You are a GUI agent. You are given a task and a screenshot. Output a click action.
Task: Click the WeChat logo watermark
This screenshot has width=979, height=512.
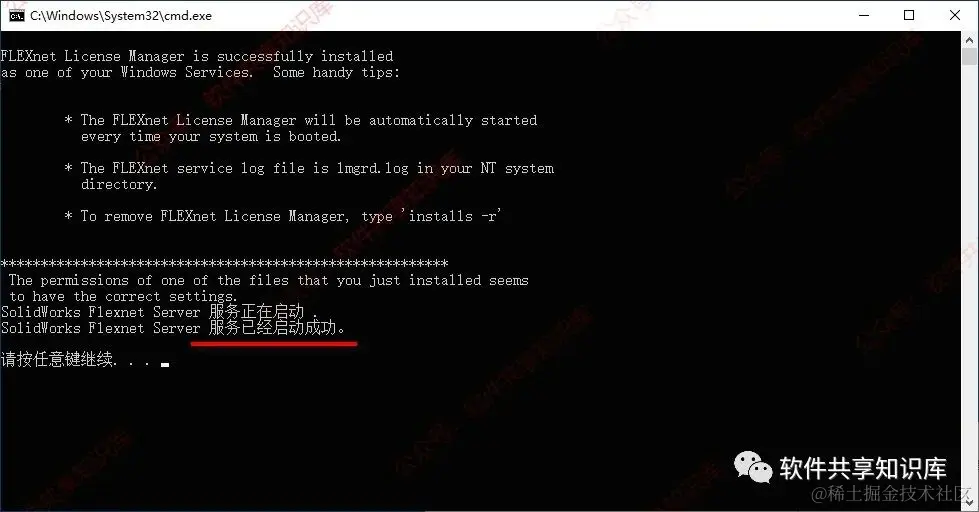[753, 467]
